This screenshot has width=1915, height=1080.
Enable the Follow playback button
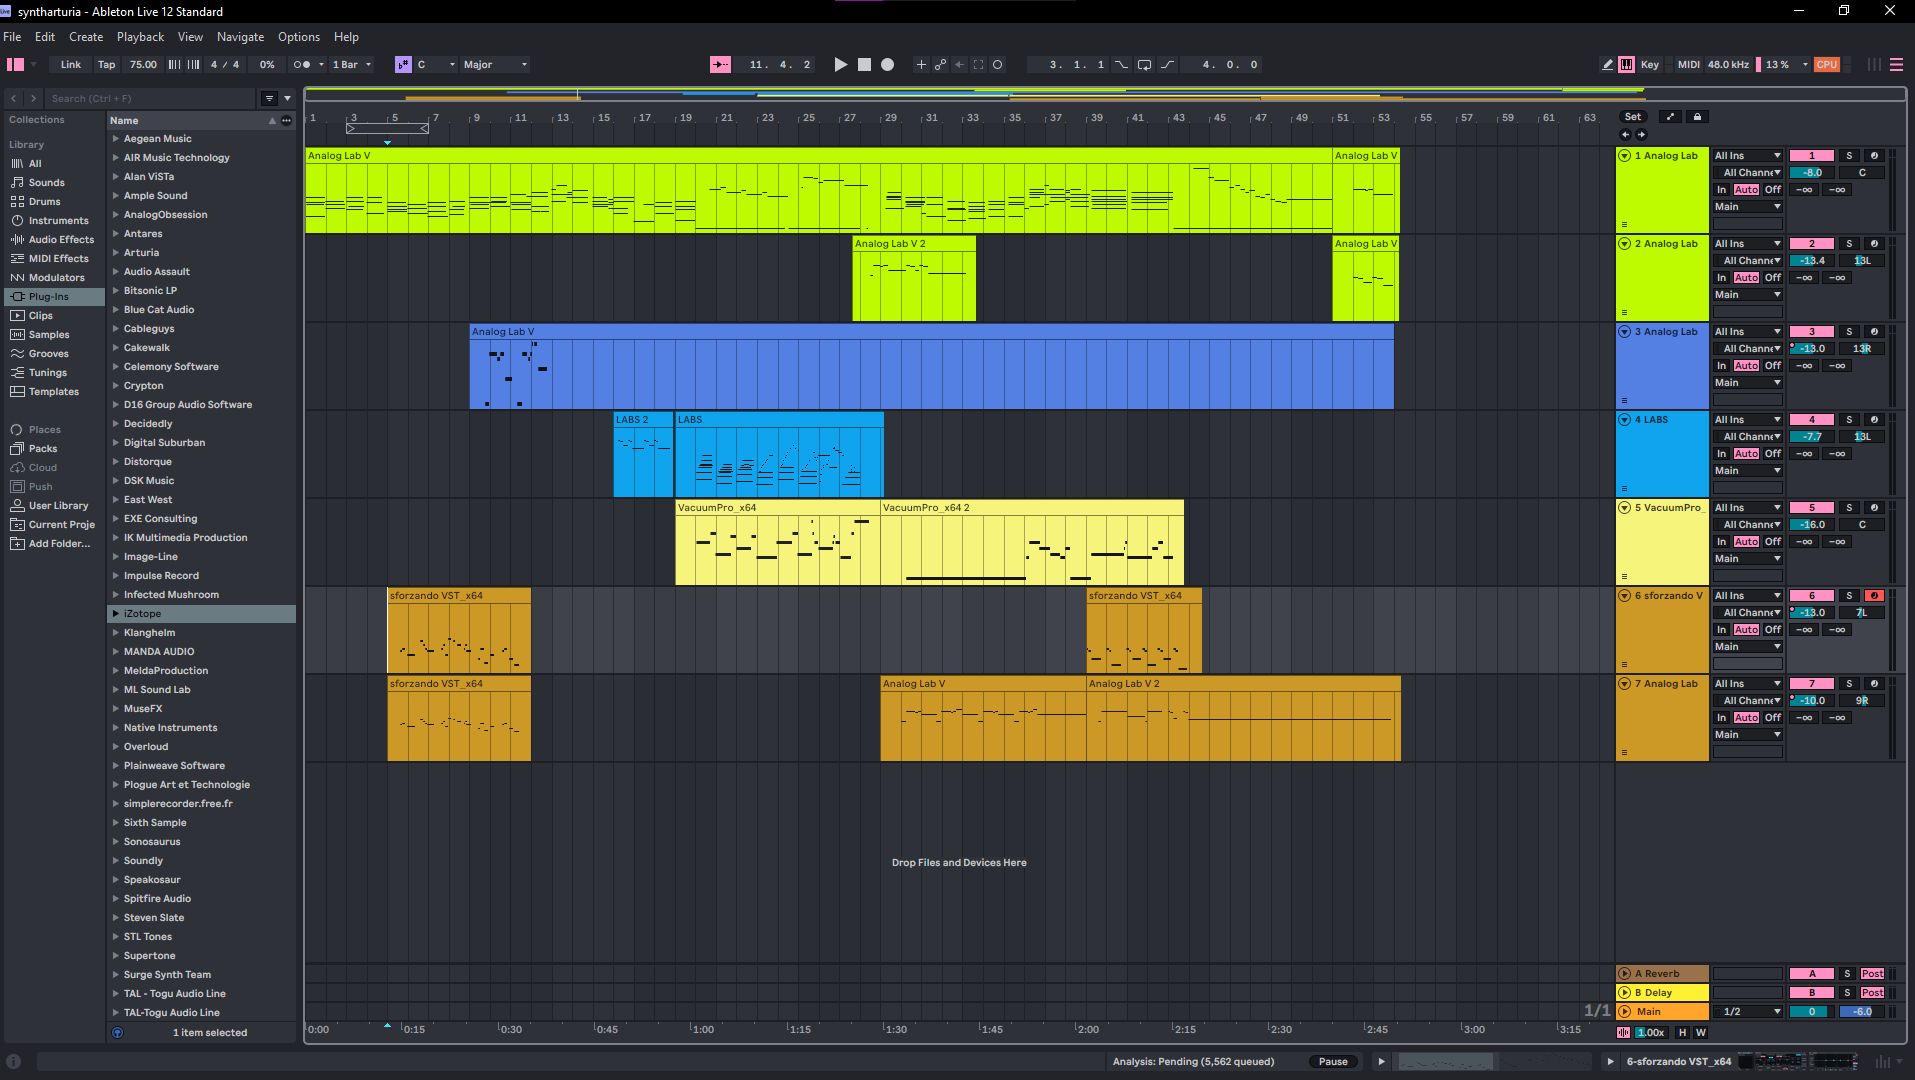click(x=720, y=65)
